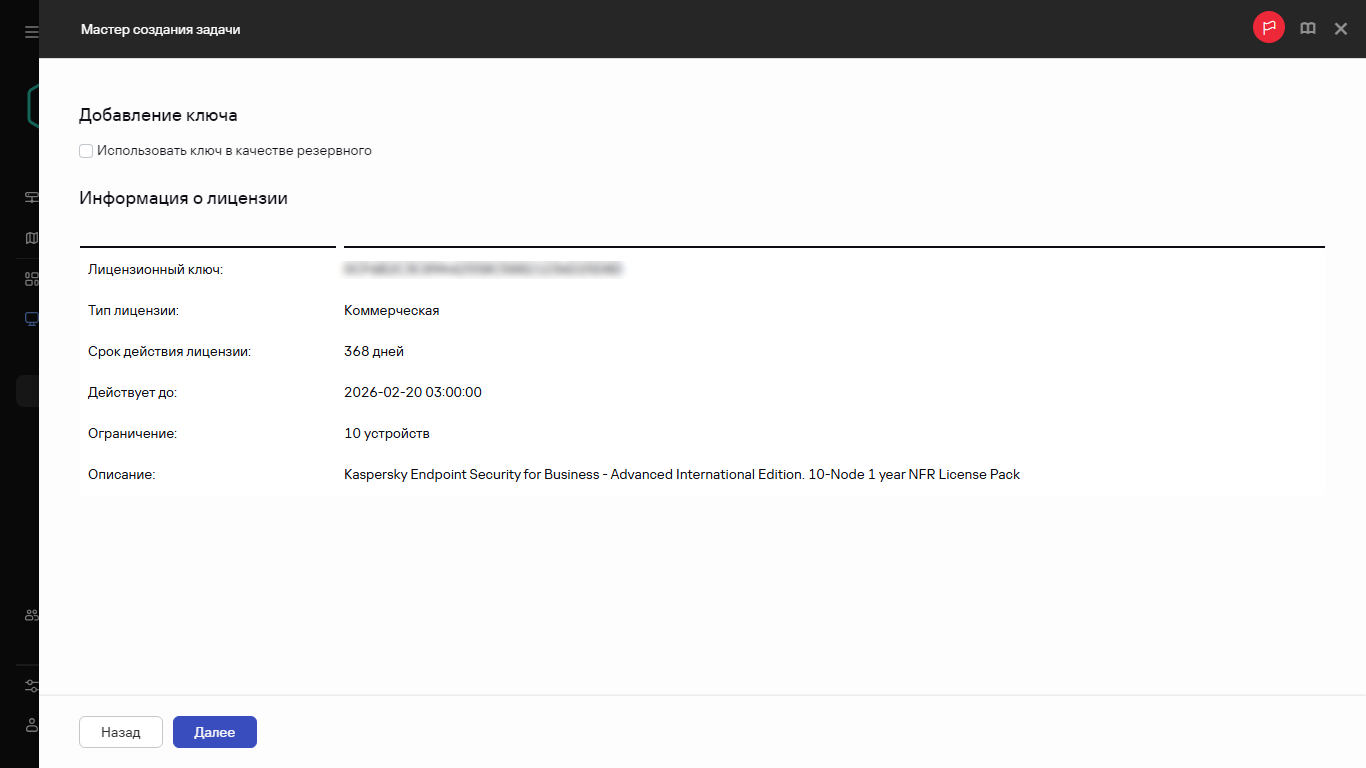Close the task creation wizard
The width and height of the screenshot is (1366, 768).
[1341, 29]
